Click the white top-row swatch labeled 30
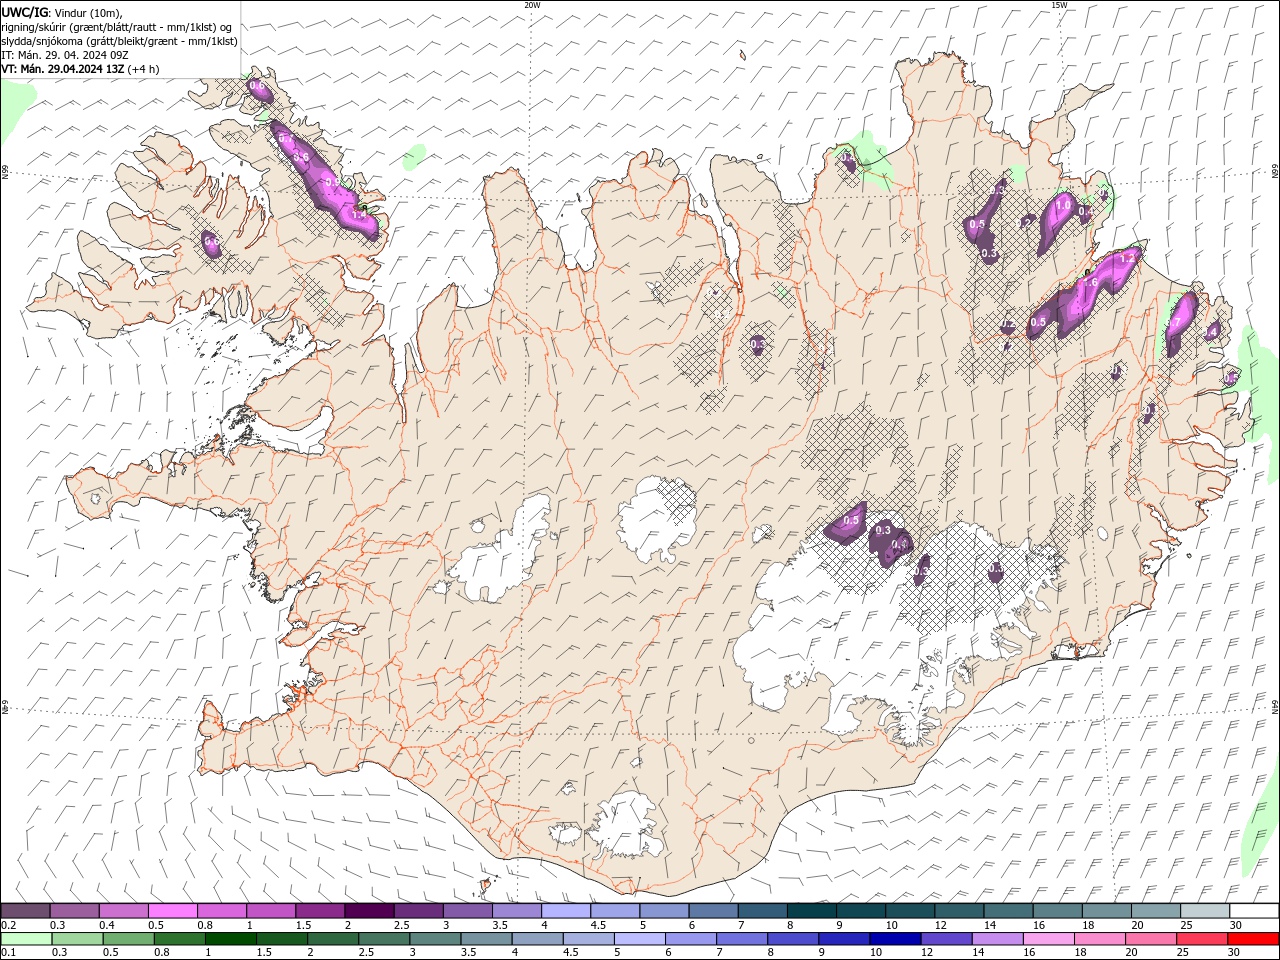The image size is (1280, 960). point(1254,911)
